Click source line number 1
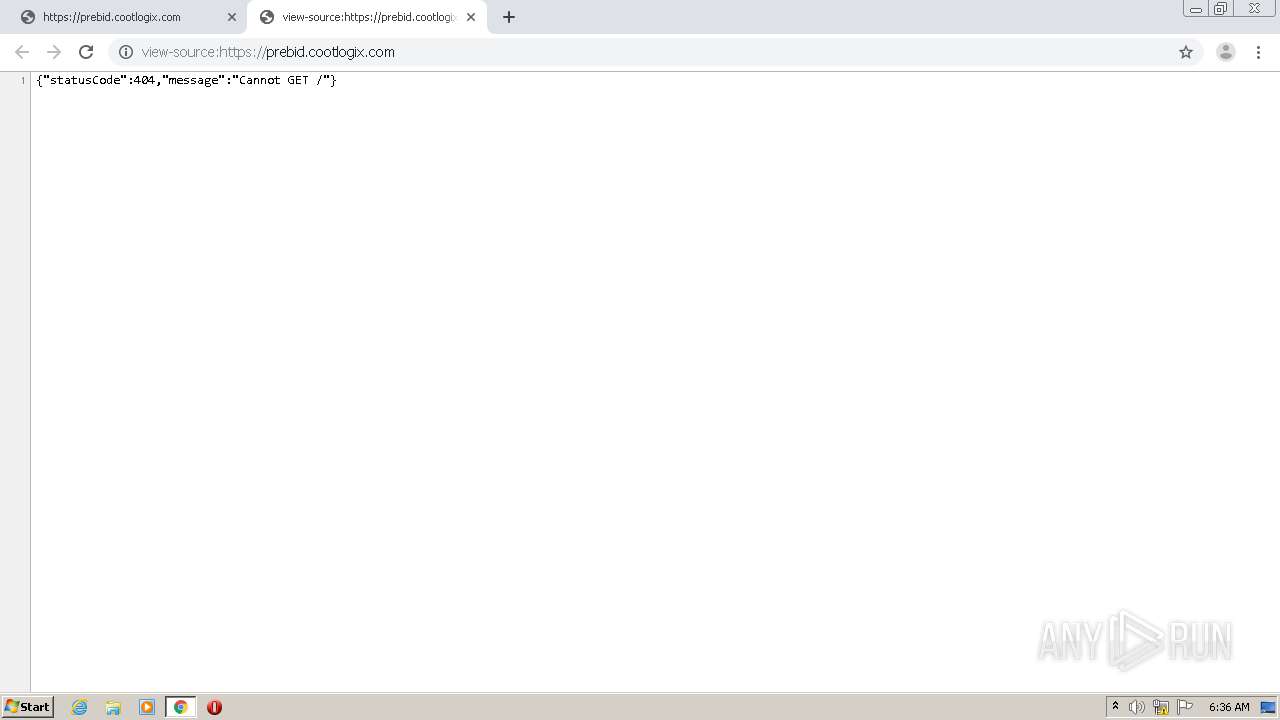1280x720 pixels. point(22,80)
